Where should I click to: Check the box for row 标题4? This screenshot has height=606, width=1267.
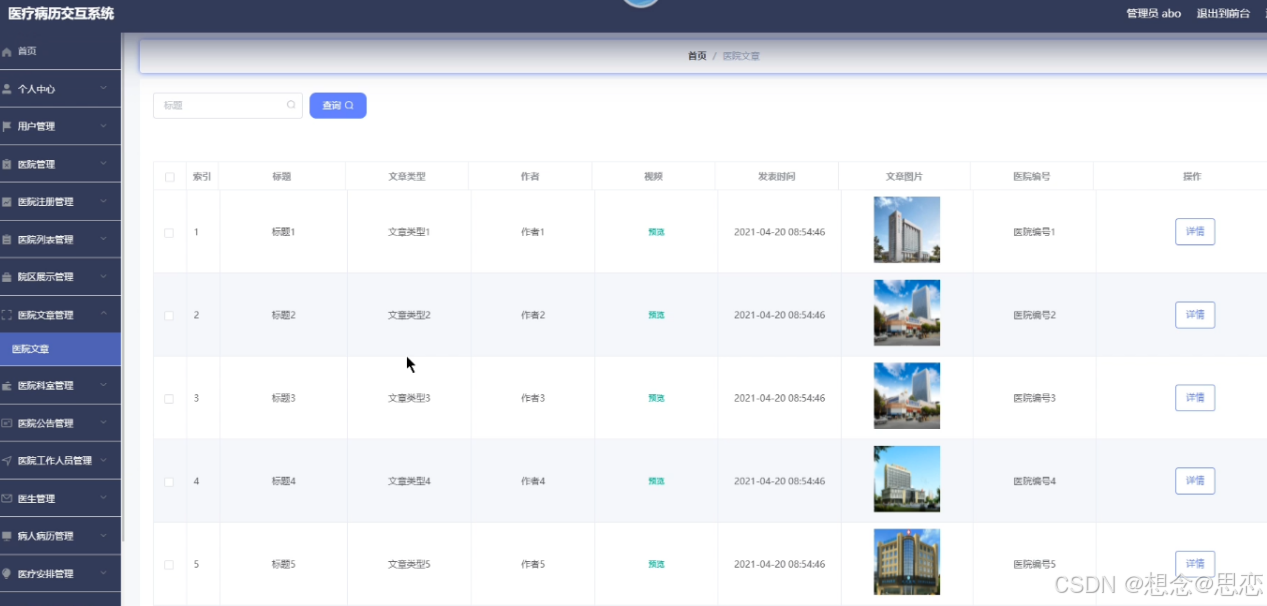169,481
